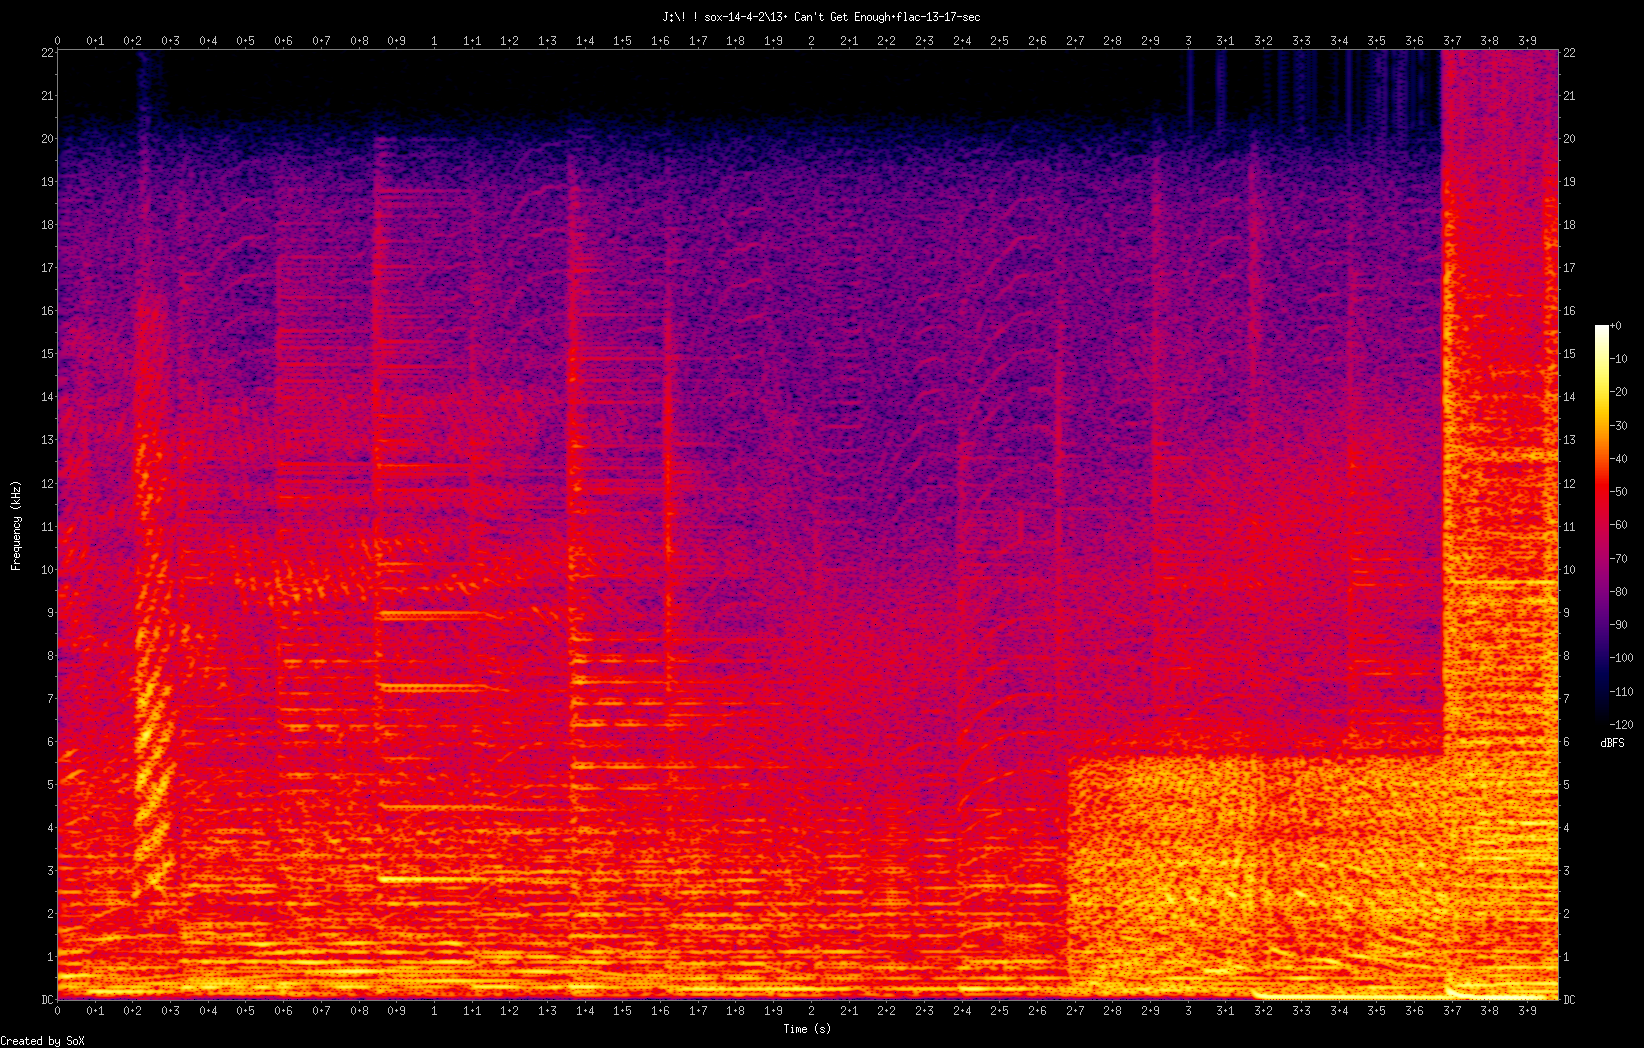1644x1048 pixels.
Task: Click the "-100" label on the dBFS scale
Action: pyautogui.click(x=1622, y=658)
